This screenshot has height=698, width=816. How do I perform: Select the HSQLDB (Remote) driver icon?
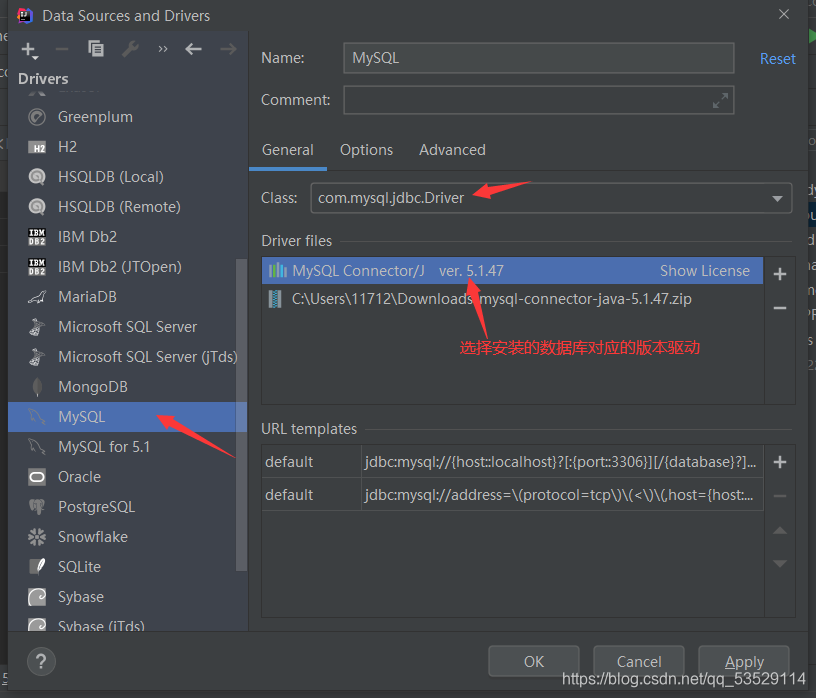[37, 207]
